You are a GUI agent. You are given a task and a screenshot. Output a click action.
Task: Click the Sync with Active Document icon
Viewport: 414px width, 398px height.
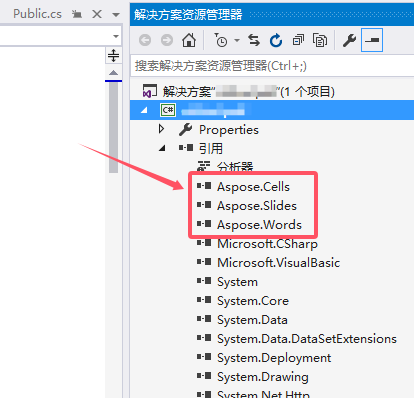coord(254,40)
